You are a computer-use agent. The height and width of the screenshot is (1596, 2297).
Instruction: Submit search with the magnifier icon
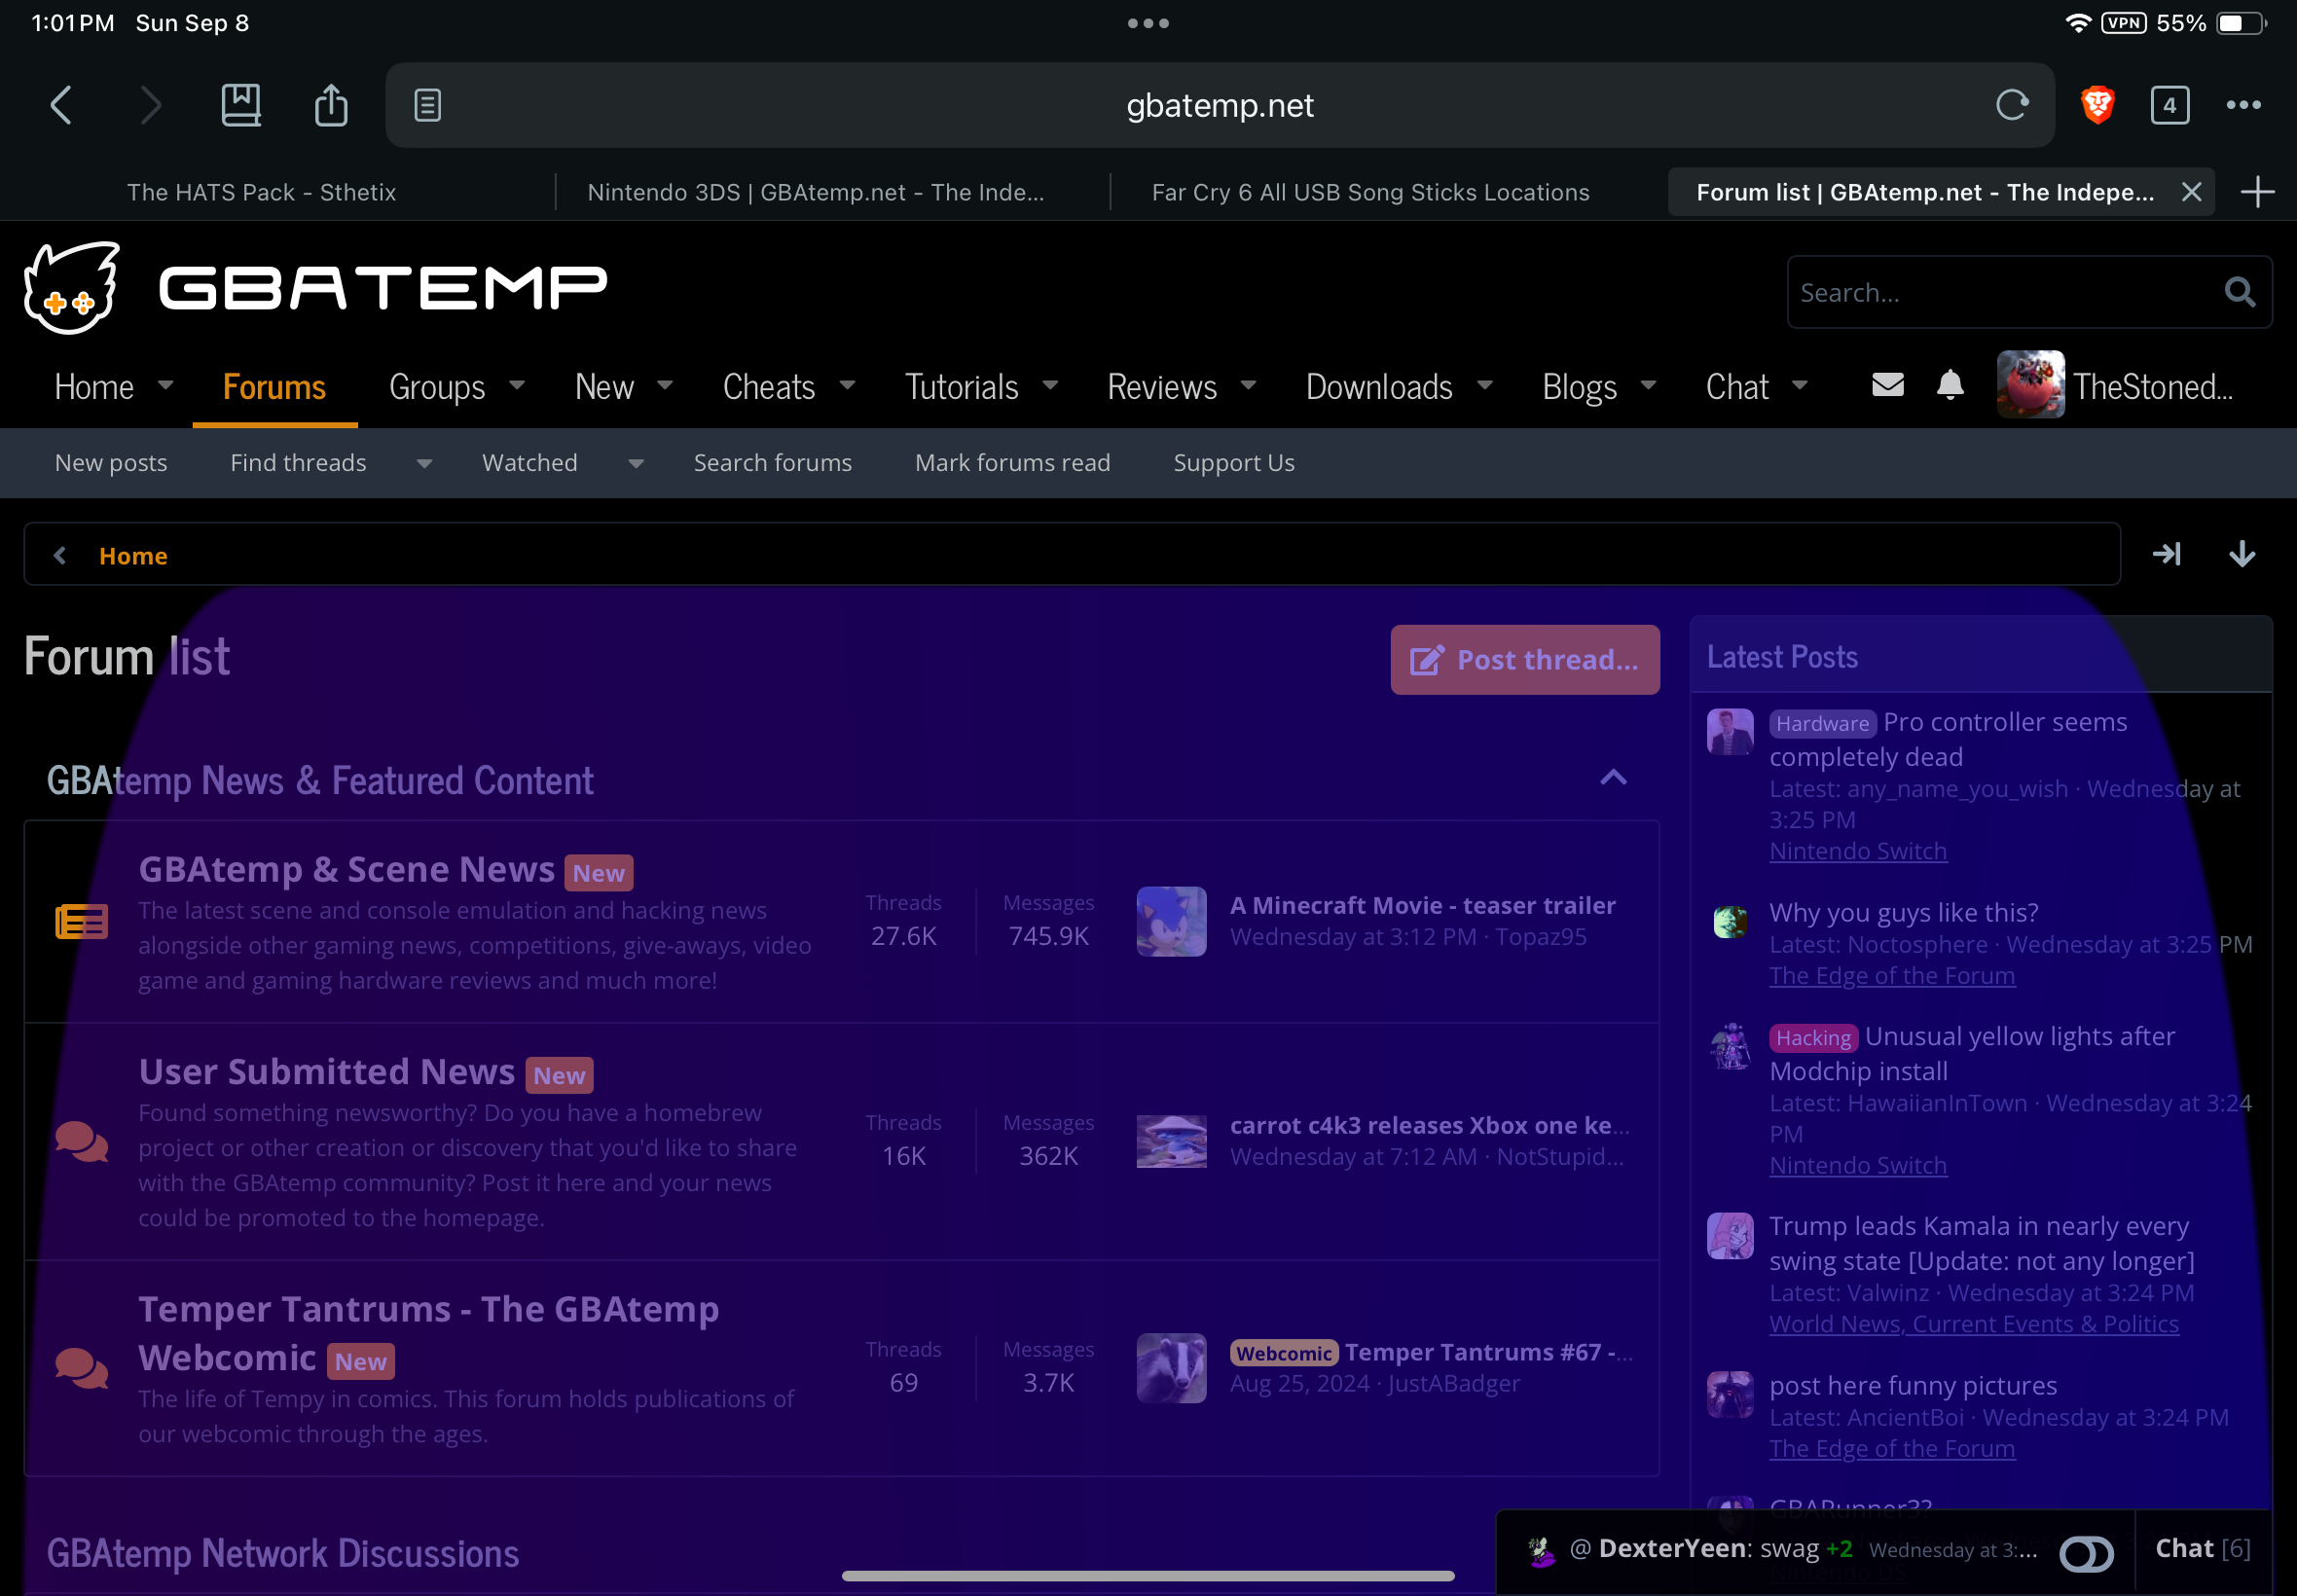[x=2240, y=292]
